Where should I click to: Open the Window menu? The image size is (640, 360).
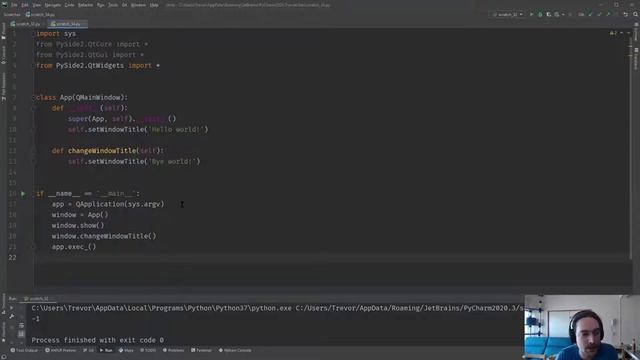138,5
